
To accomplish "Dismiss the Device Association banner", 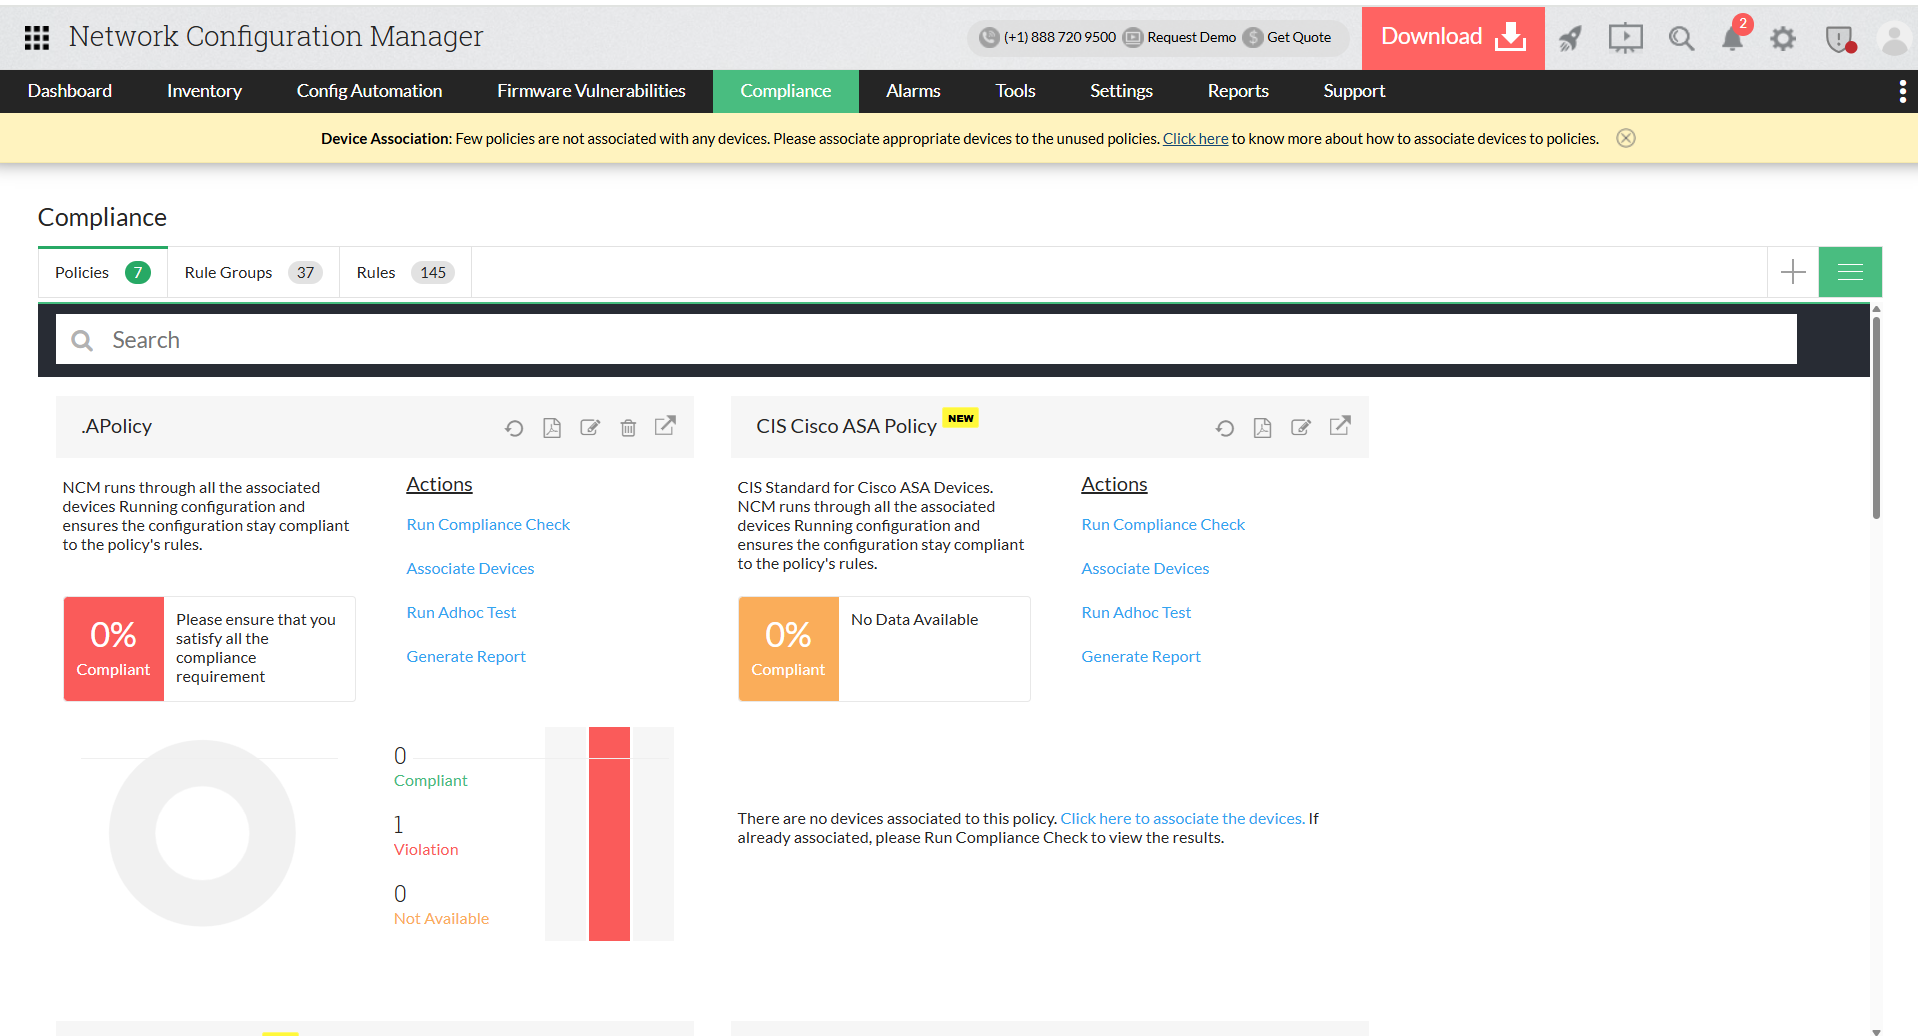I will click(1625, 138).
